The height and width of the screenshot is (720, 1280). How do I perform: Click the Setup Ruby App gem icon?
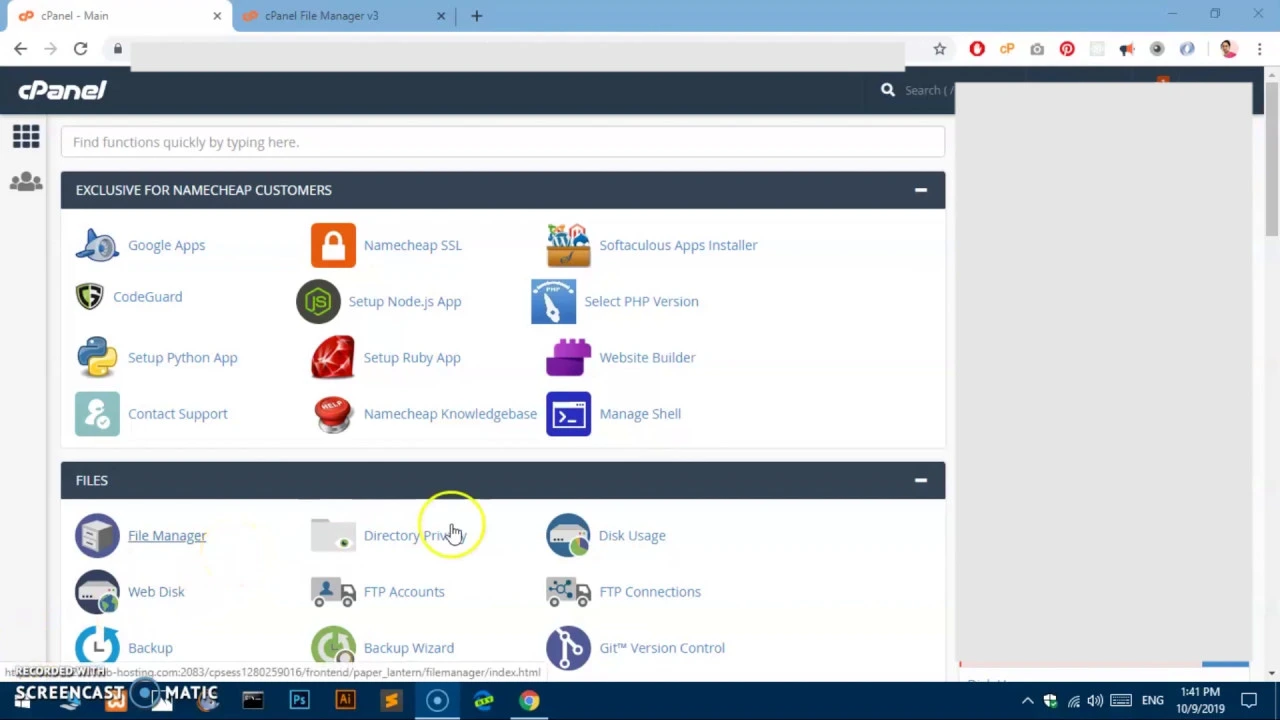333,357
